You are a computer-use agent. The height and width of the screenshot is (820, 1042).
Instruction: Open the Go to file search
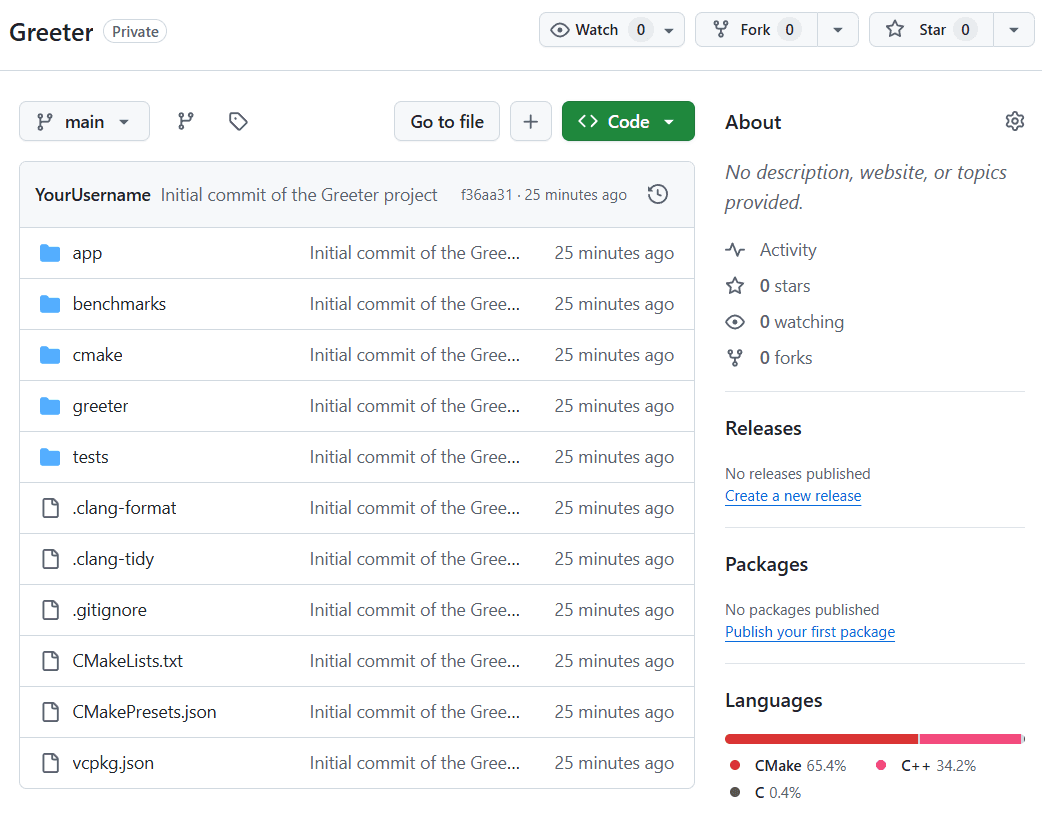[x=447, y=120]
